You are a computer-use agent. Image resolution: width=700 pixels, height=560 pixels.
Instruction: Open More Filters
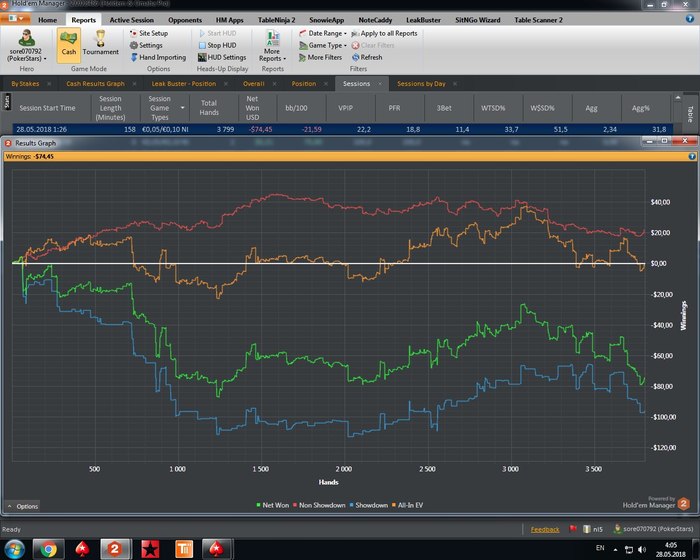coord(320,57)
